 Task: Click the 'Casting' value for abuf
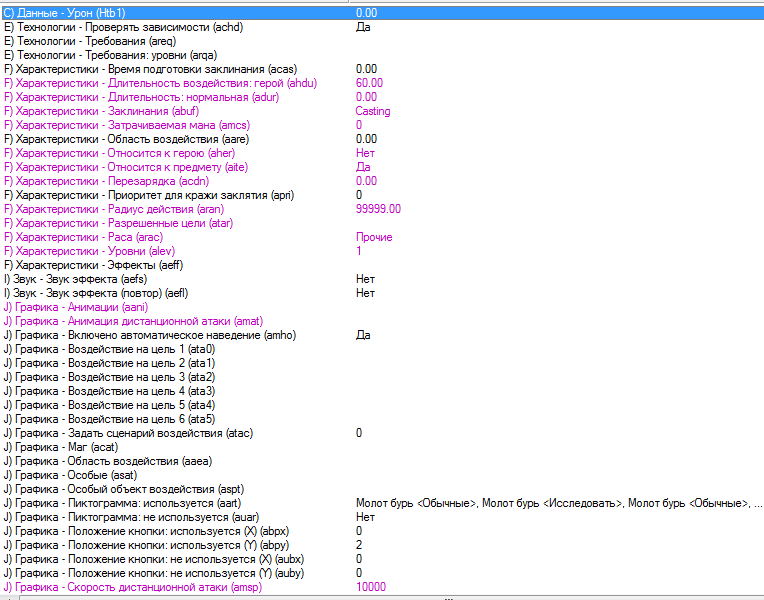373,112
